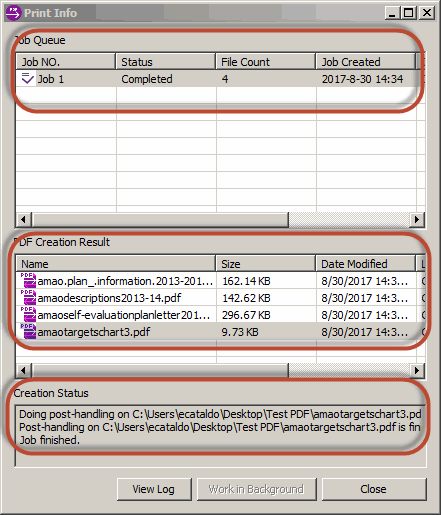Click the 2017-8-30 14:34 job created cell
The image size is (441, 515).
tap(362, 79)
